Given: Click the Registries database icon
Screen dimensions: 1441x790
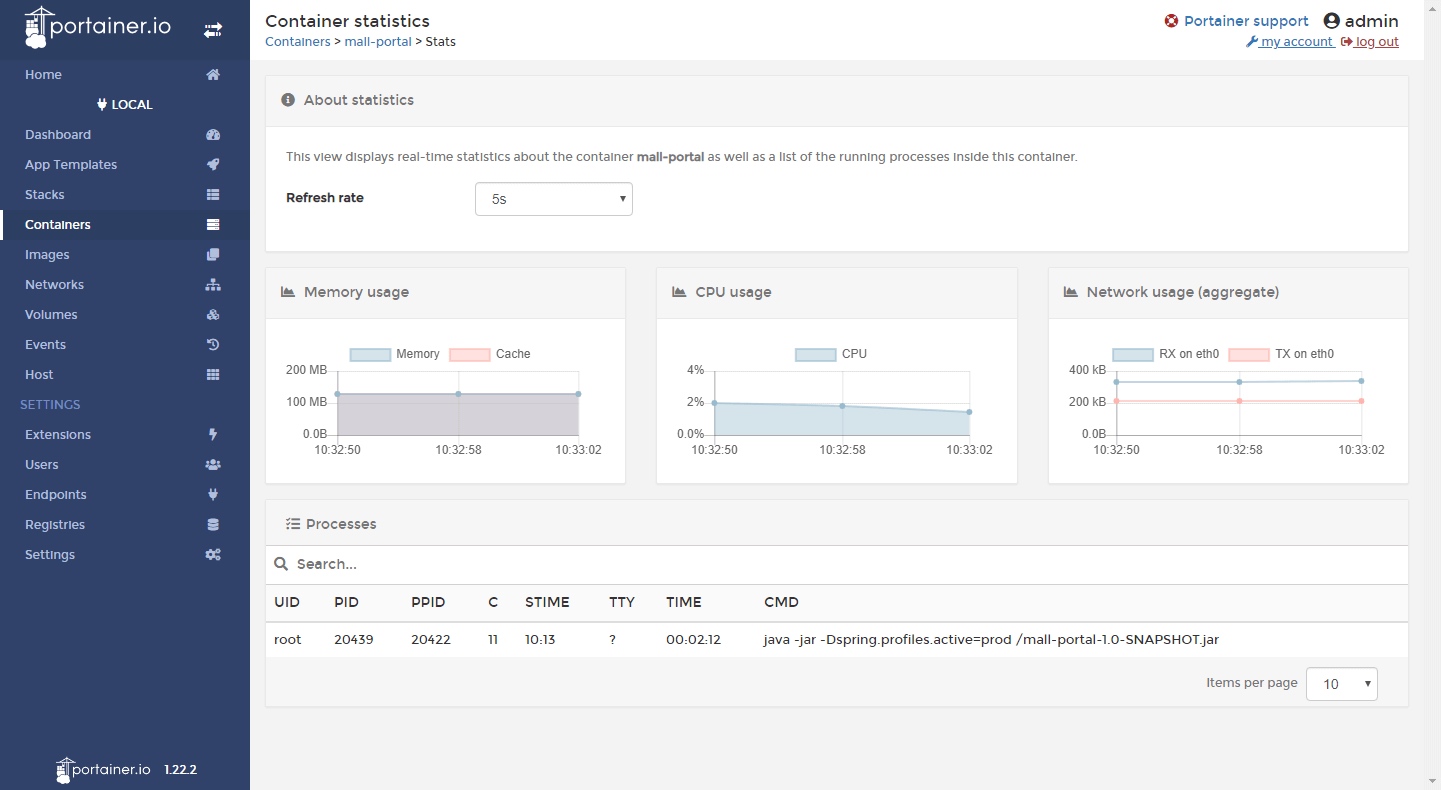Looking at the screenshot, I should (212, 525).
